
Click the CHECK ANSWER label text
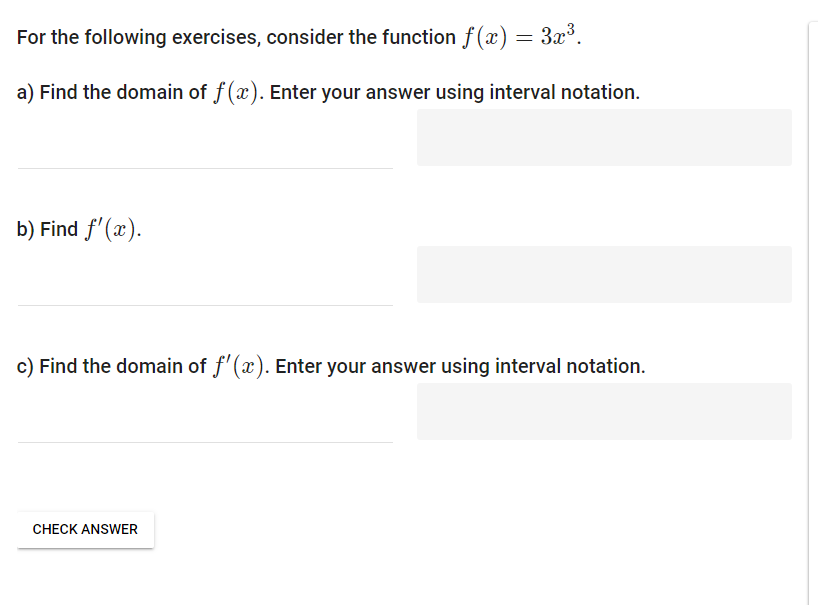tap(85, 529)
